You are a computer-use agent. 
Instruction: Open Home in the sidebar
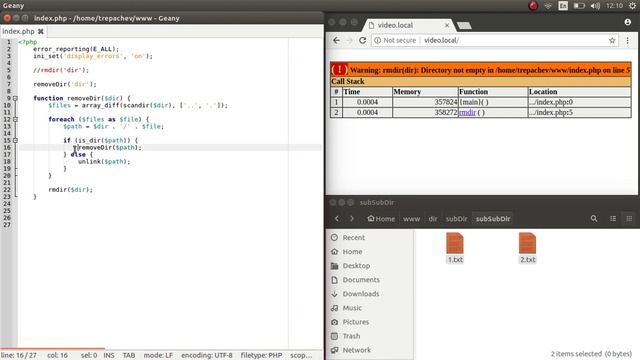click(x=352, y=251)
